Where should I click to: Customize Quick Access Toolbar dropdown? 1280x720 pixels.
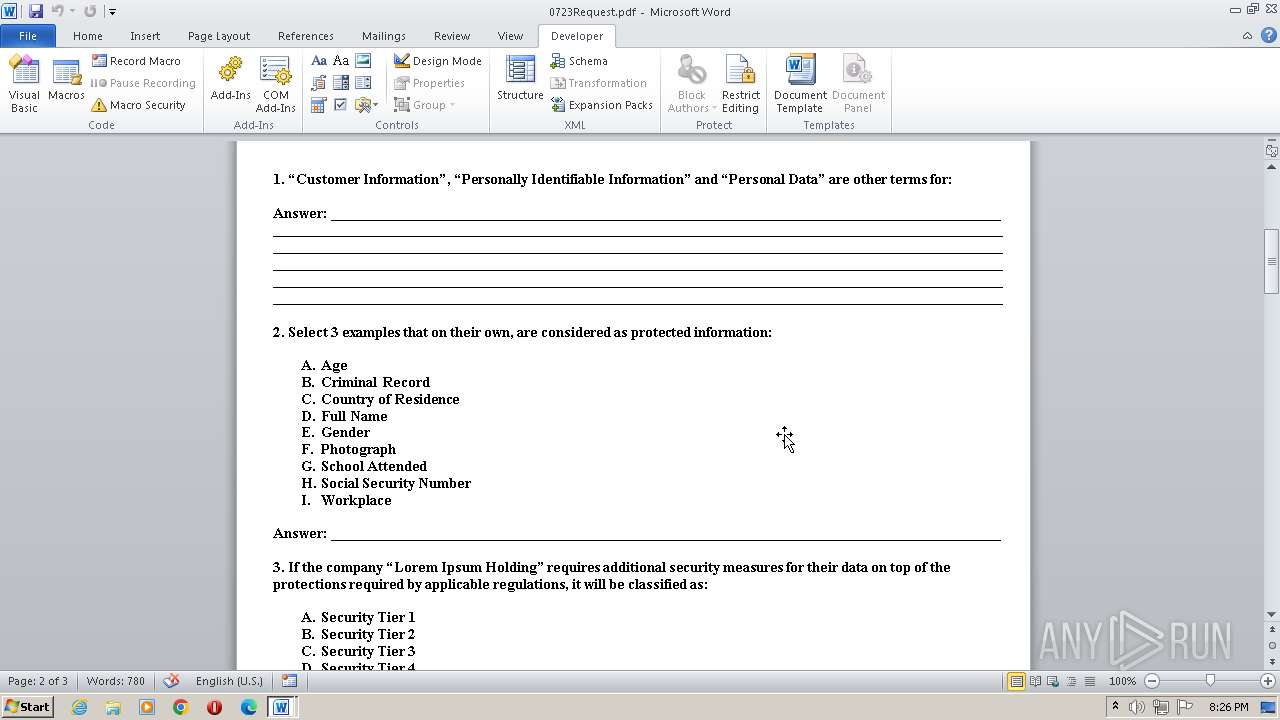[112, 12]
